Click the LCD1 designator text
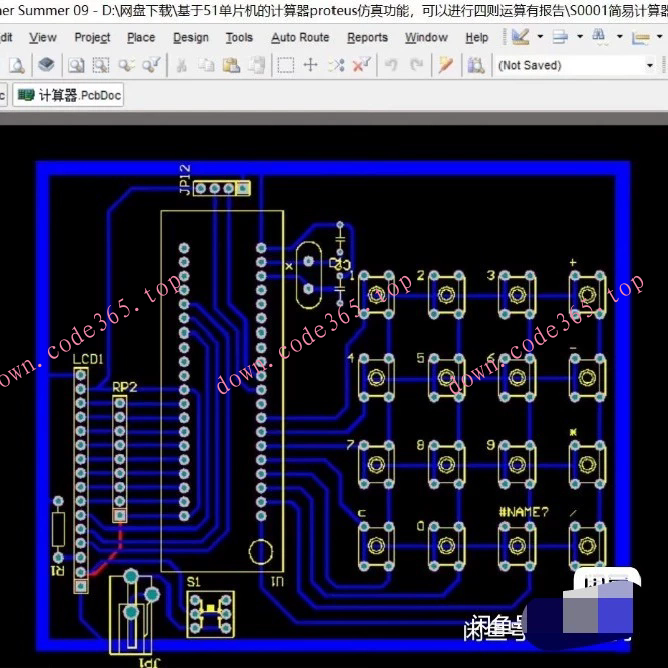 (88, 359)
